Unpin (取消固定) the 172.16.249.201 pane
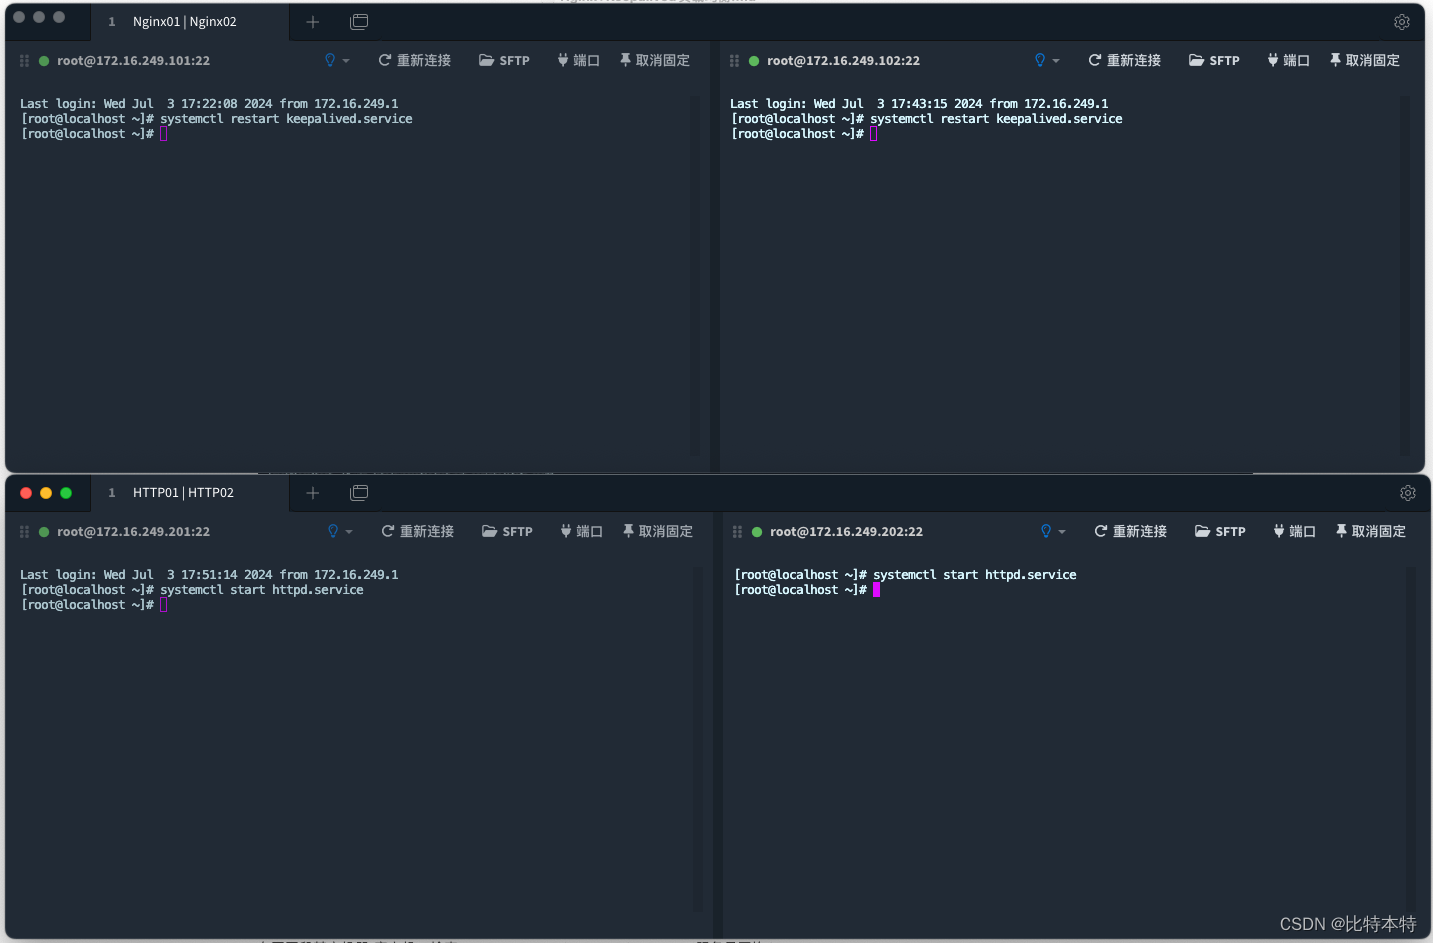1433x943 pixels. [x=657, y=532]
